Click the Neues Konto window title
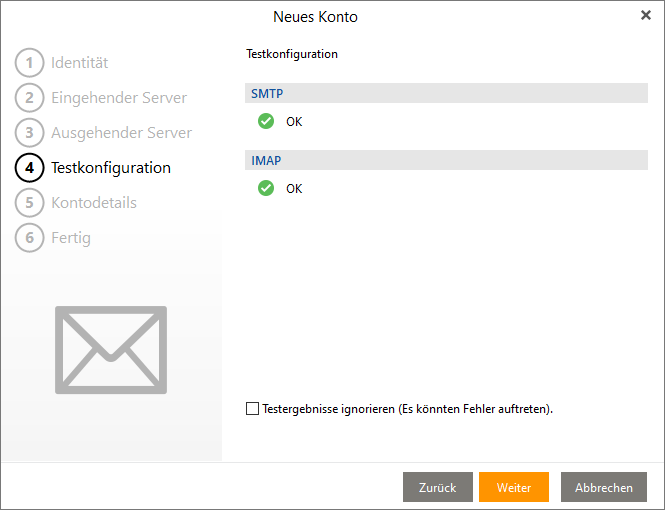Viewport: 665px width, 510px height. tap(315, 17)
